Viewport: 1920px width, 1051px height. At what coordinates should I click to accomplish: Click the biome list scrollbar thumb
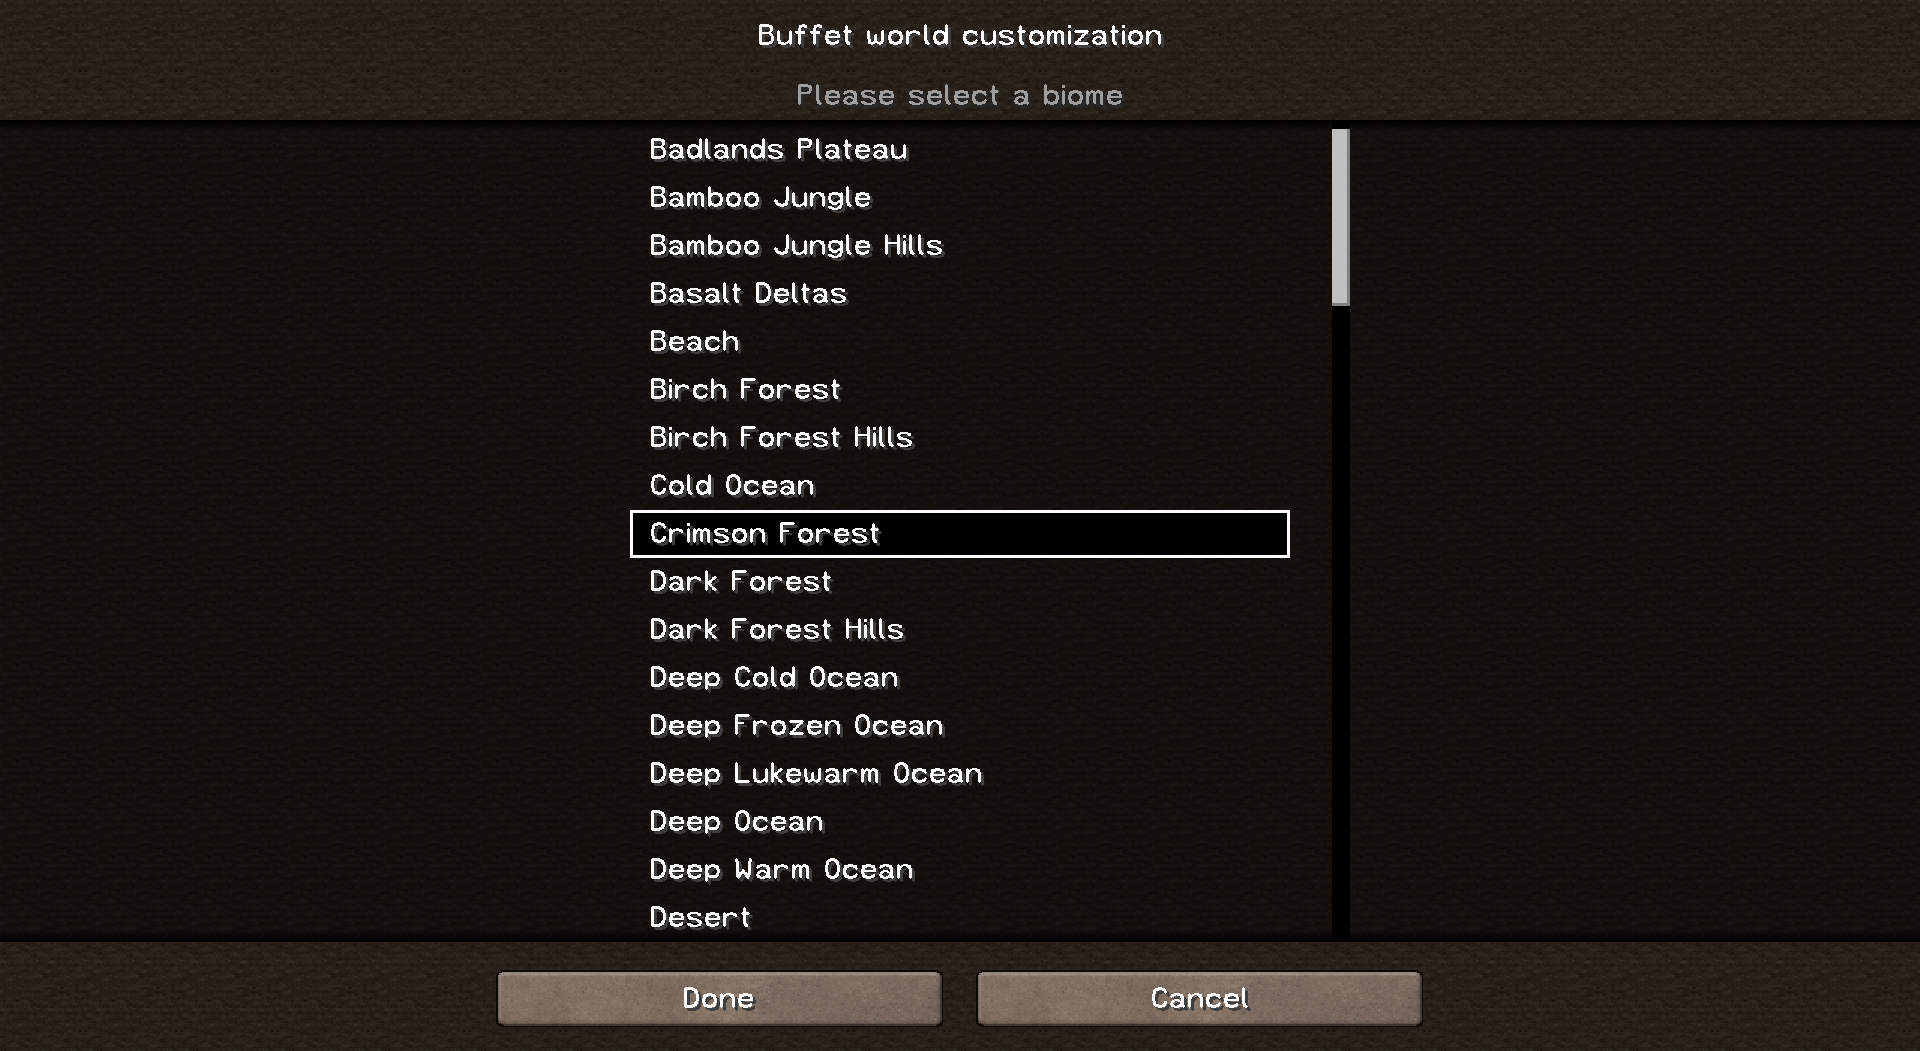pyautogui.click(x=1340, y=217)
